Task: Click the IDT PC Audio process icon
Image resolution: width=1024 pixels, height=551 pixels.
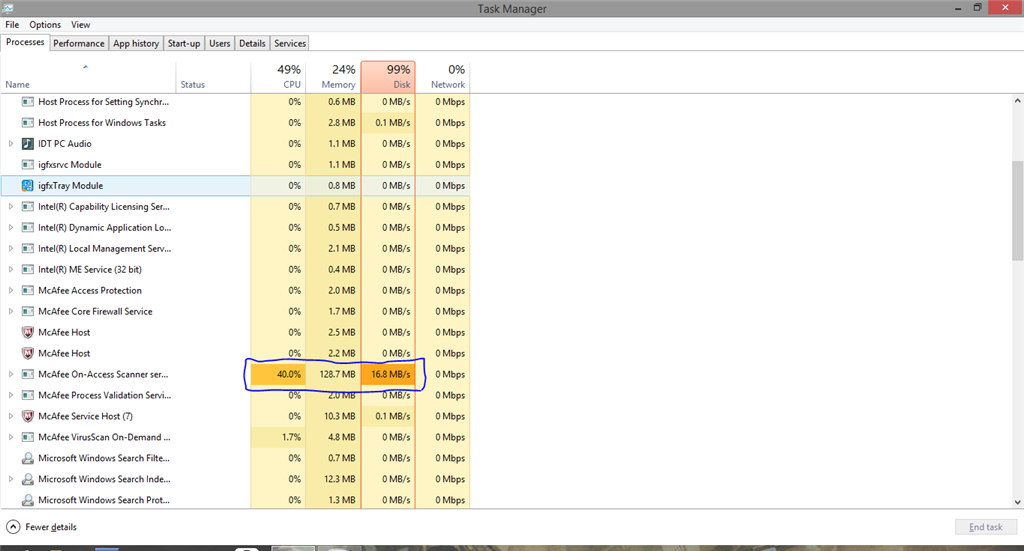Action: 27,144
